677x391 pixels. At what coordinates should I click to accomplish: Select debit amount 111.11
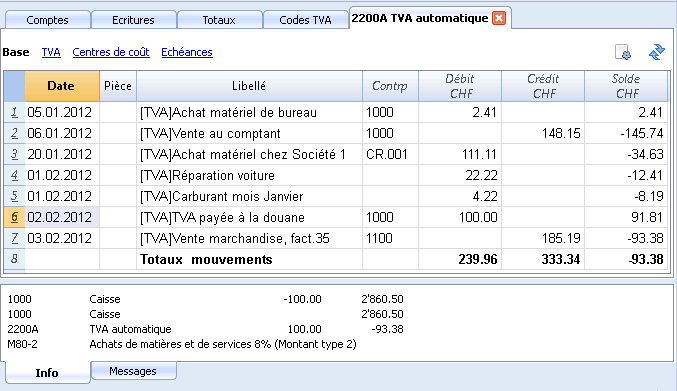pyautogui.click(x=460, y=154)
